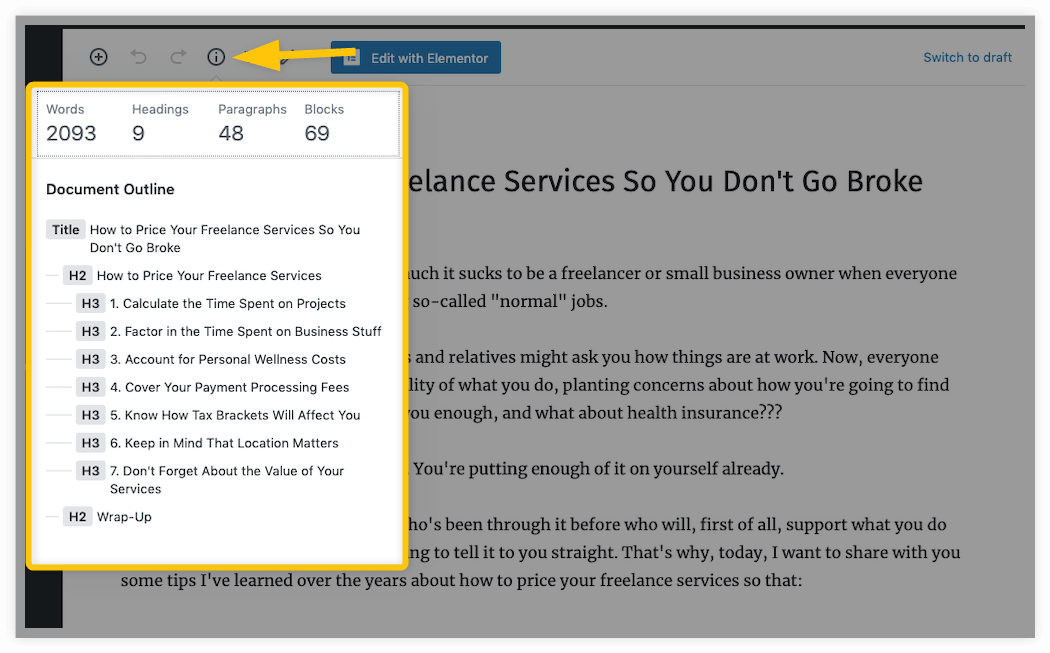1050x653 pixels.
Task: Click the Headings count 9
Action: (138, 133)
